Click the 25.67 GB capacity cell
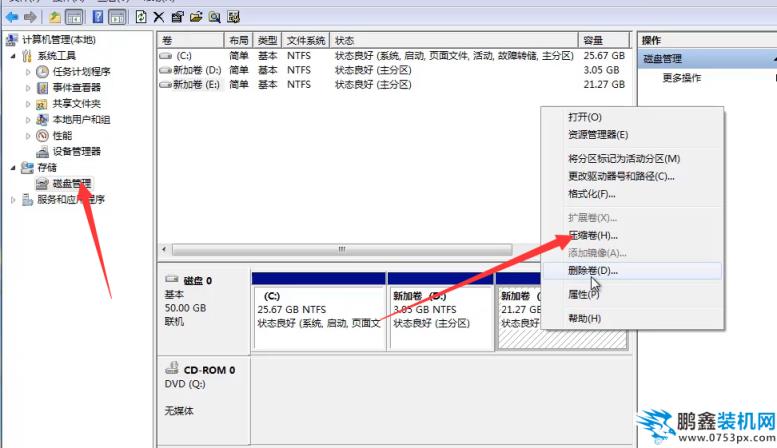The height and width of the screenshot is (448, 777). tap(604, 56)
